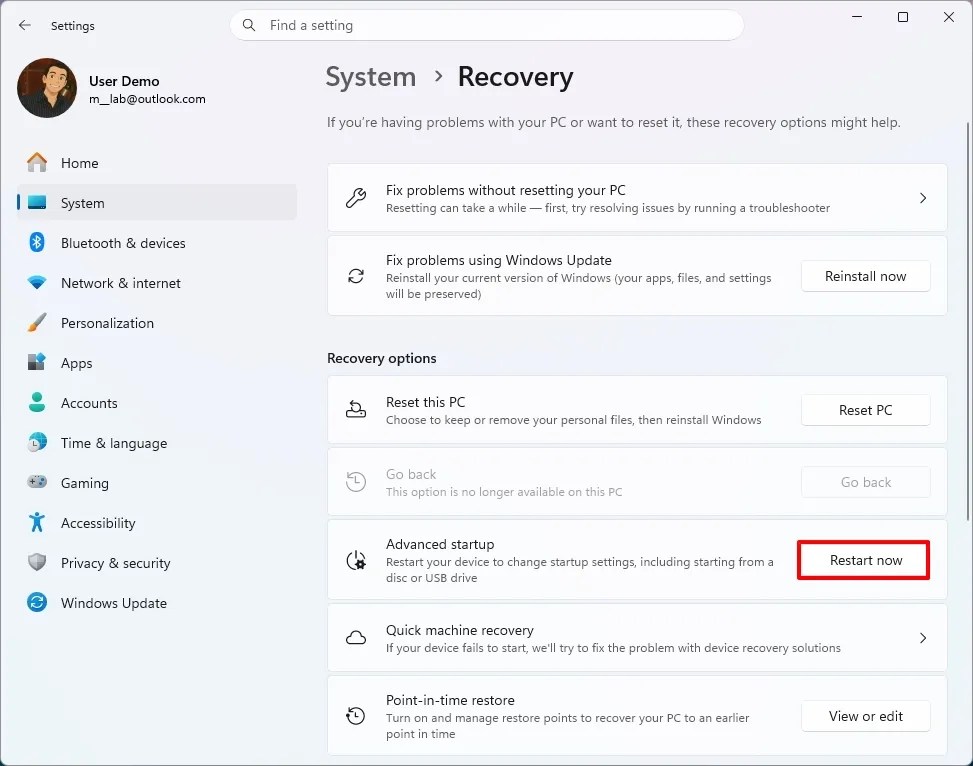The width and height of the screenshot is (973, 766).
Task: Click the Windows Update sync icon
Action: [37, 602]
